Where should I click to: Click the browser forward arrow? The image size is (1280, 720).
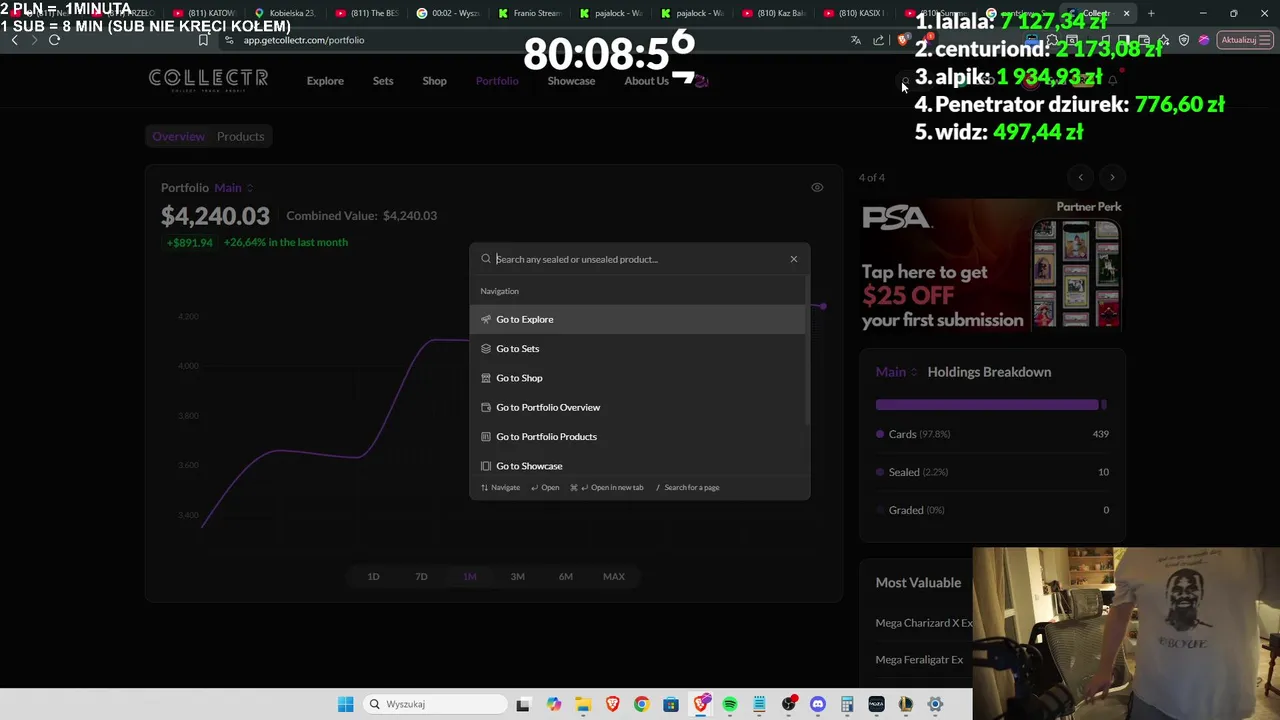34,40
